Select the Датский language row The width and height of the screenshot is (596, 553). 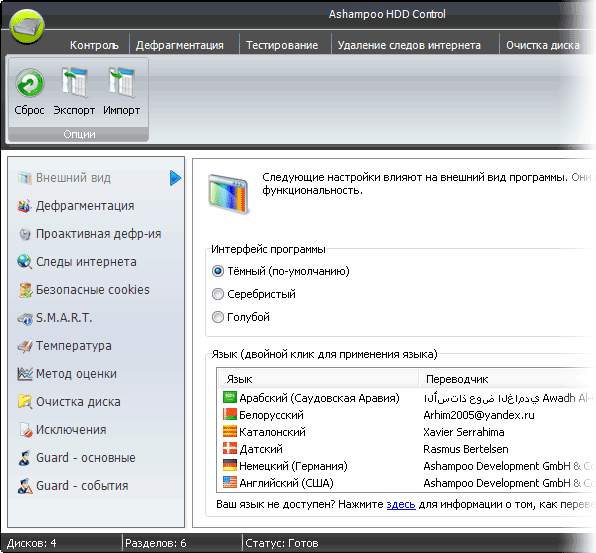(407, 449)
